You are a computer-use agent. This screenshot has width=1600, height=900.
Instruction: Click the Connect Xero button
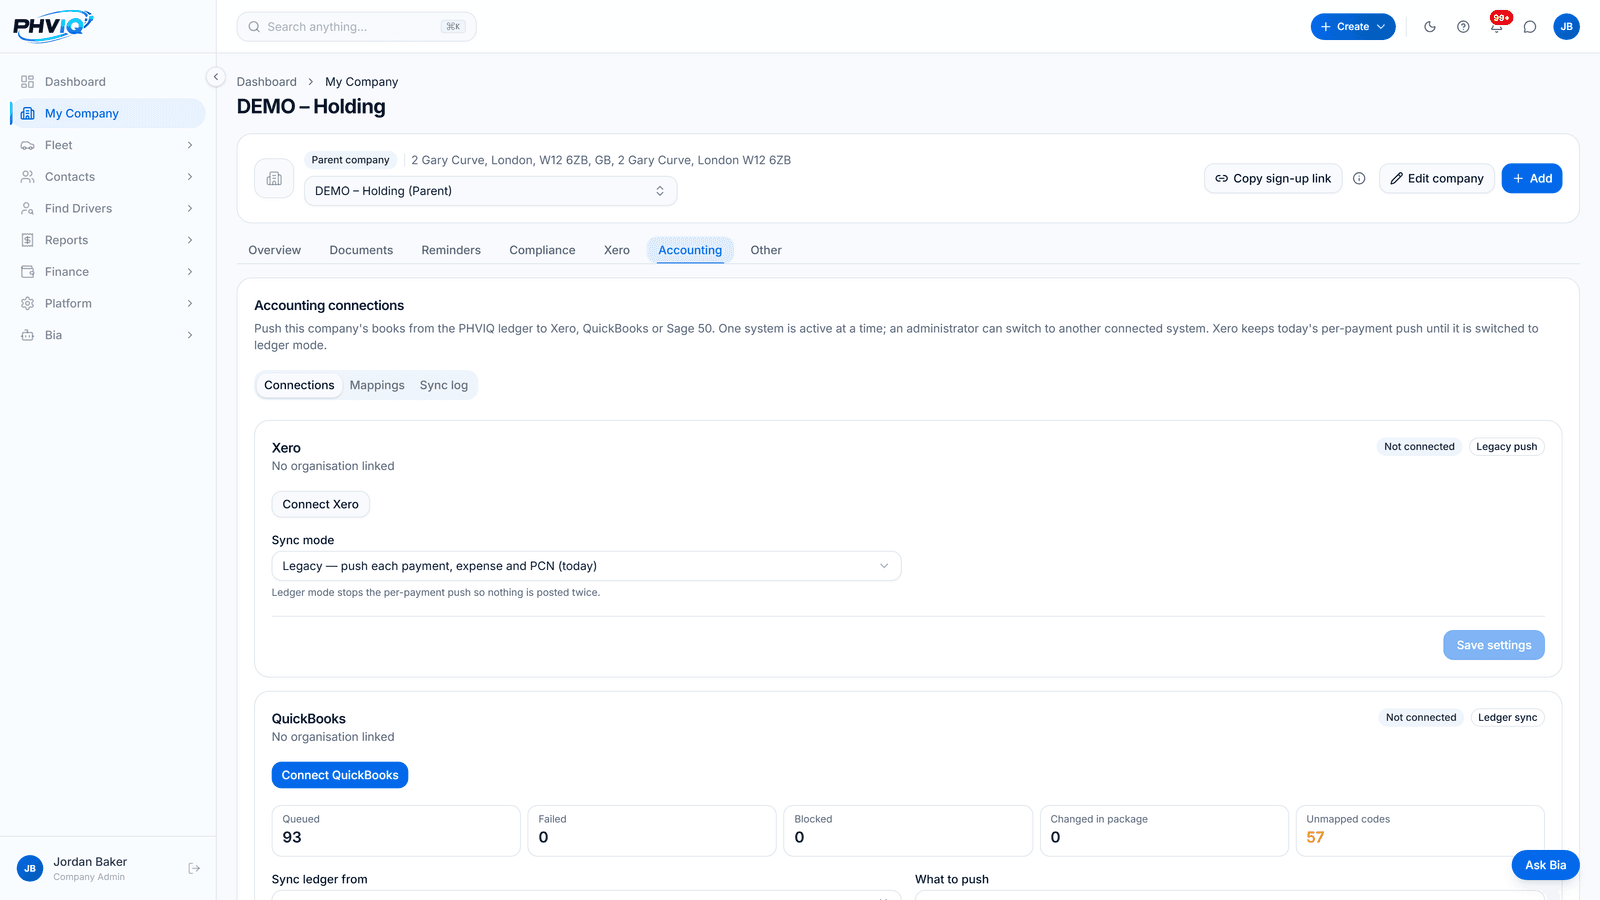pyautogui.click(x=321, y=504)
